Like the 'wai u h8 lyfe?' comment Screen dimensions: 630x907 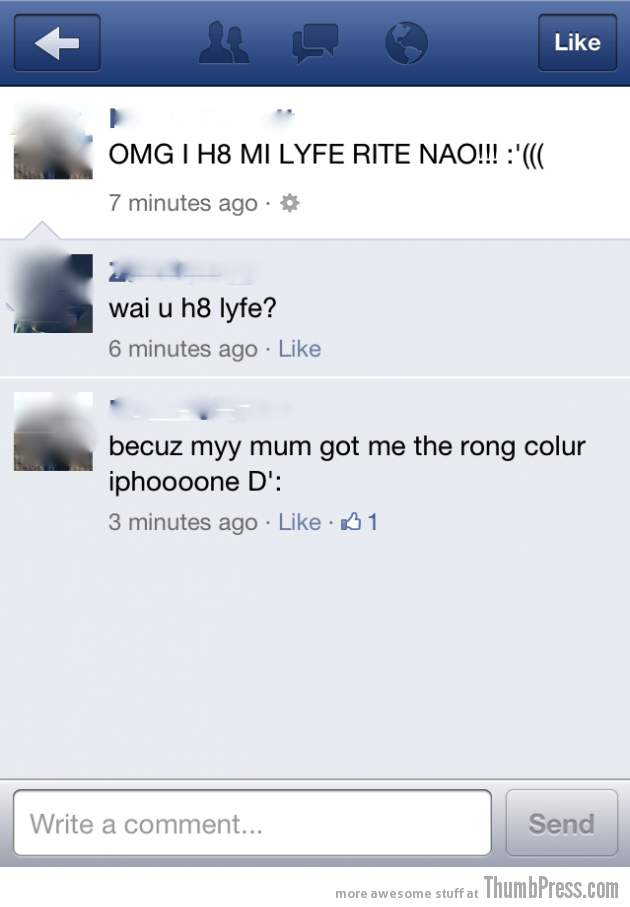pyautogui.click(x=300, y=349)
